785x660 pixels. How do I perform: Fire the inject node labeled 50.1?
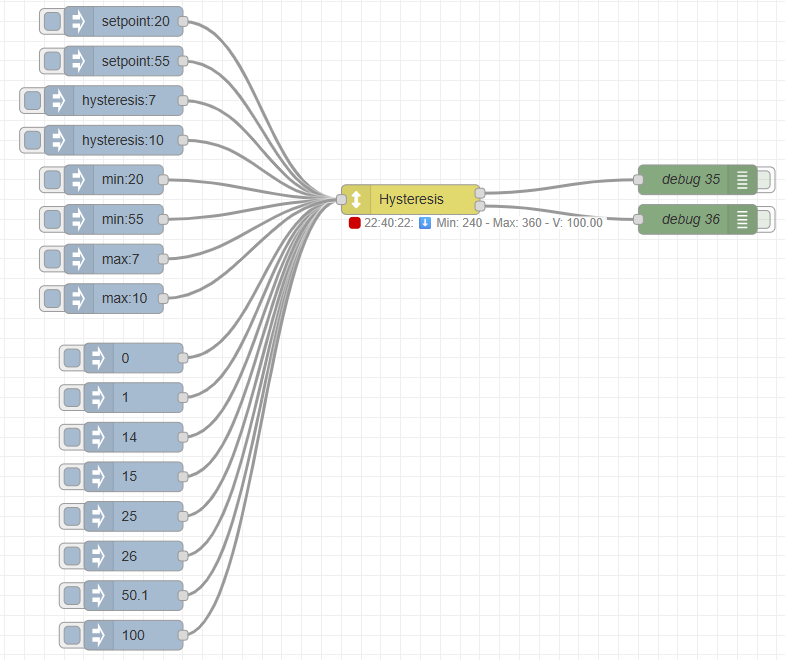[72, 595]
